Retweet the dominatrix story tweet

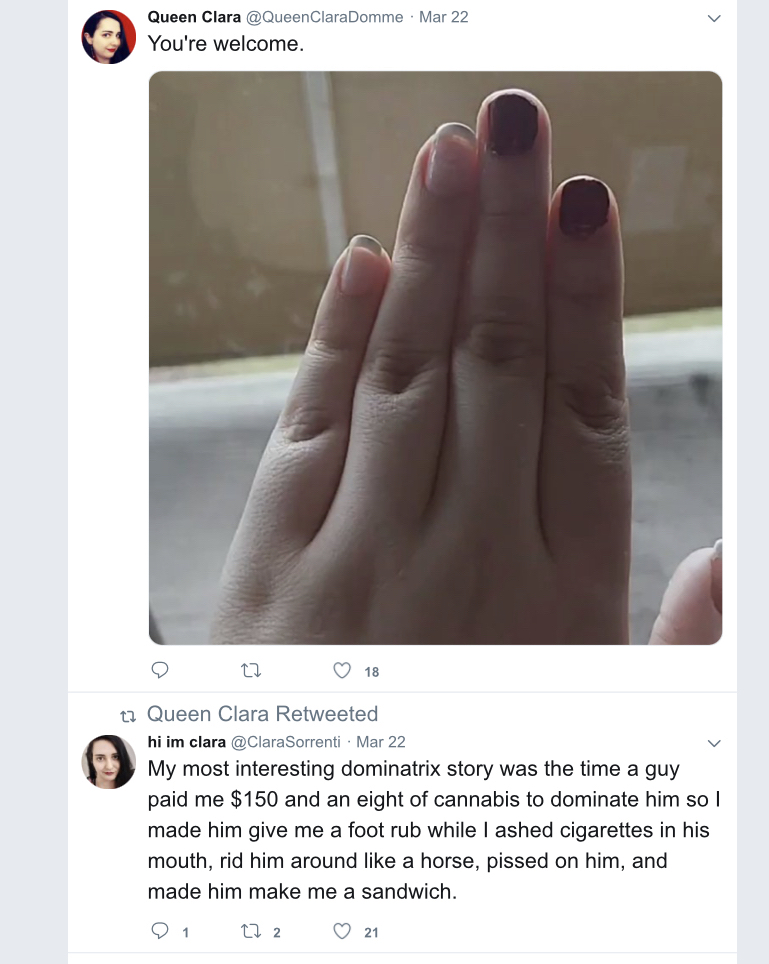click(251, 931)
